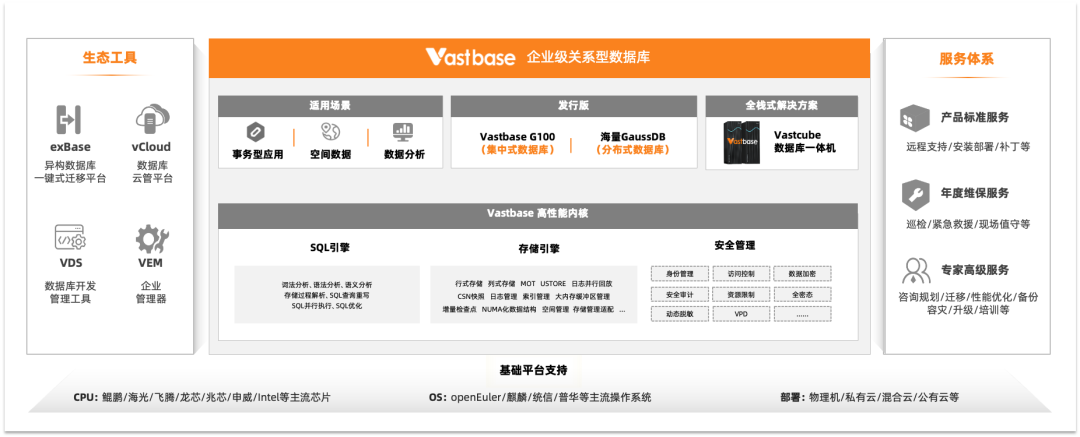
Task: Click the VEM gear and wrench icon
Action: pos(152,239)
